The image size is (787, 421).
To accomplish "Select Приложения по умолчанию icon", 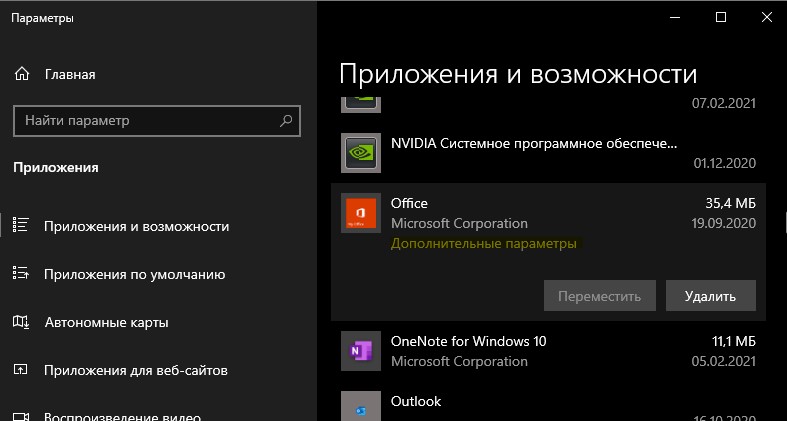I will click(21, 273).
